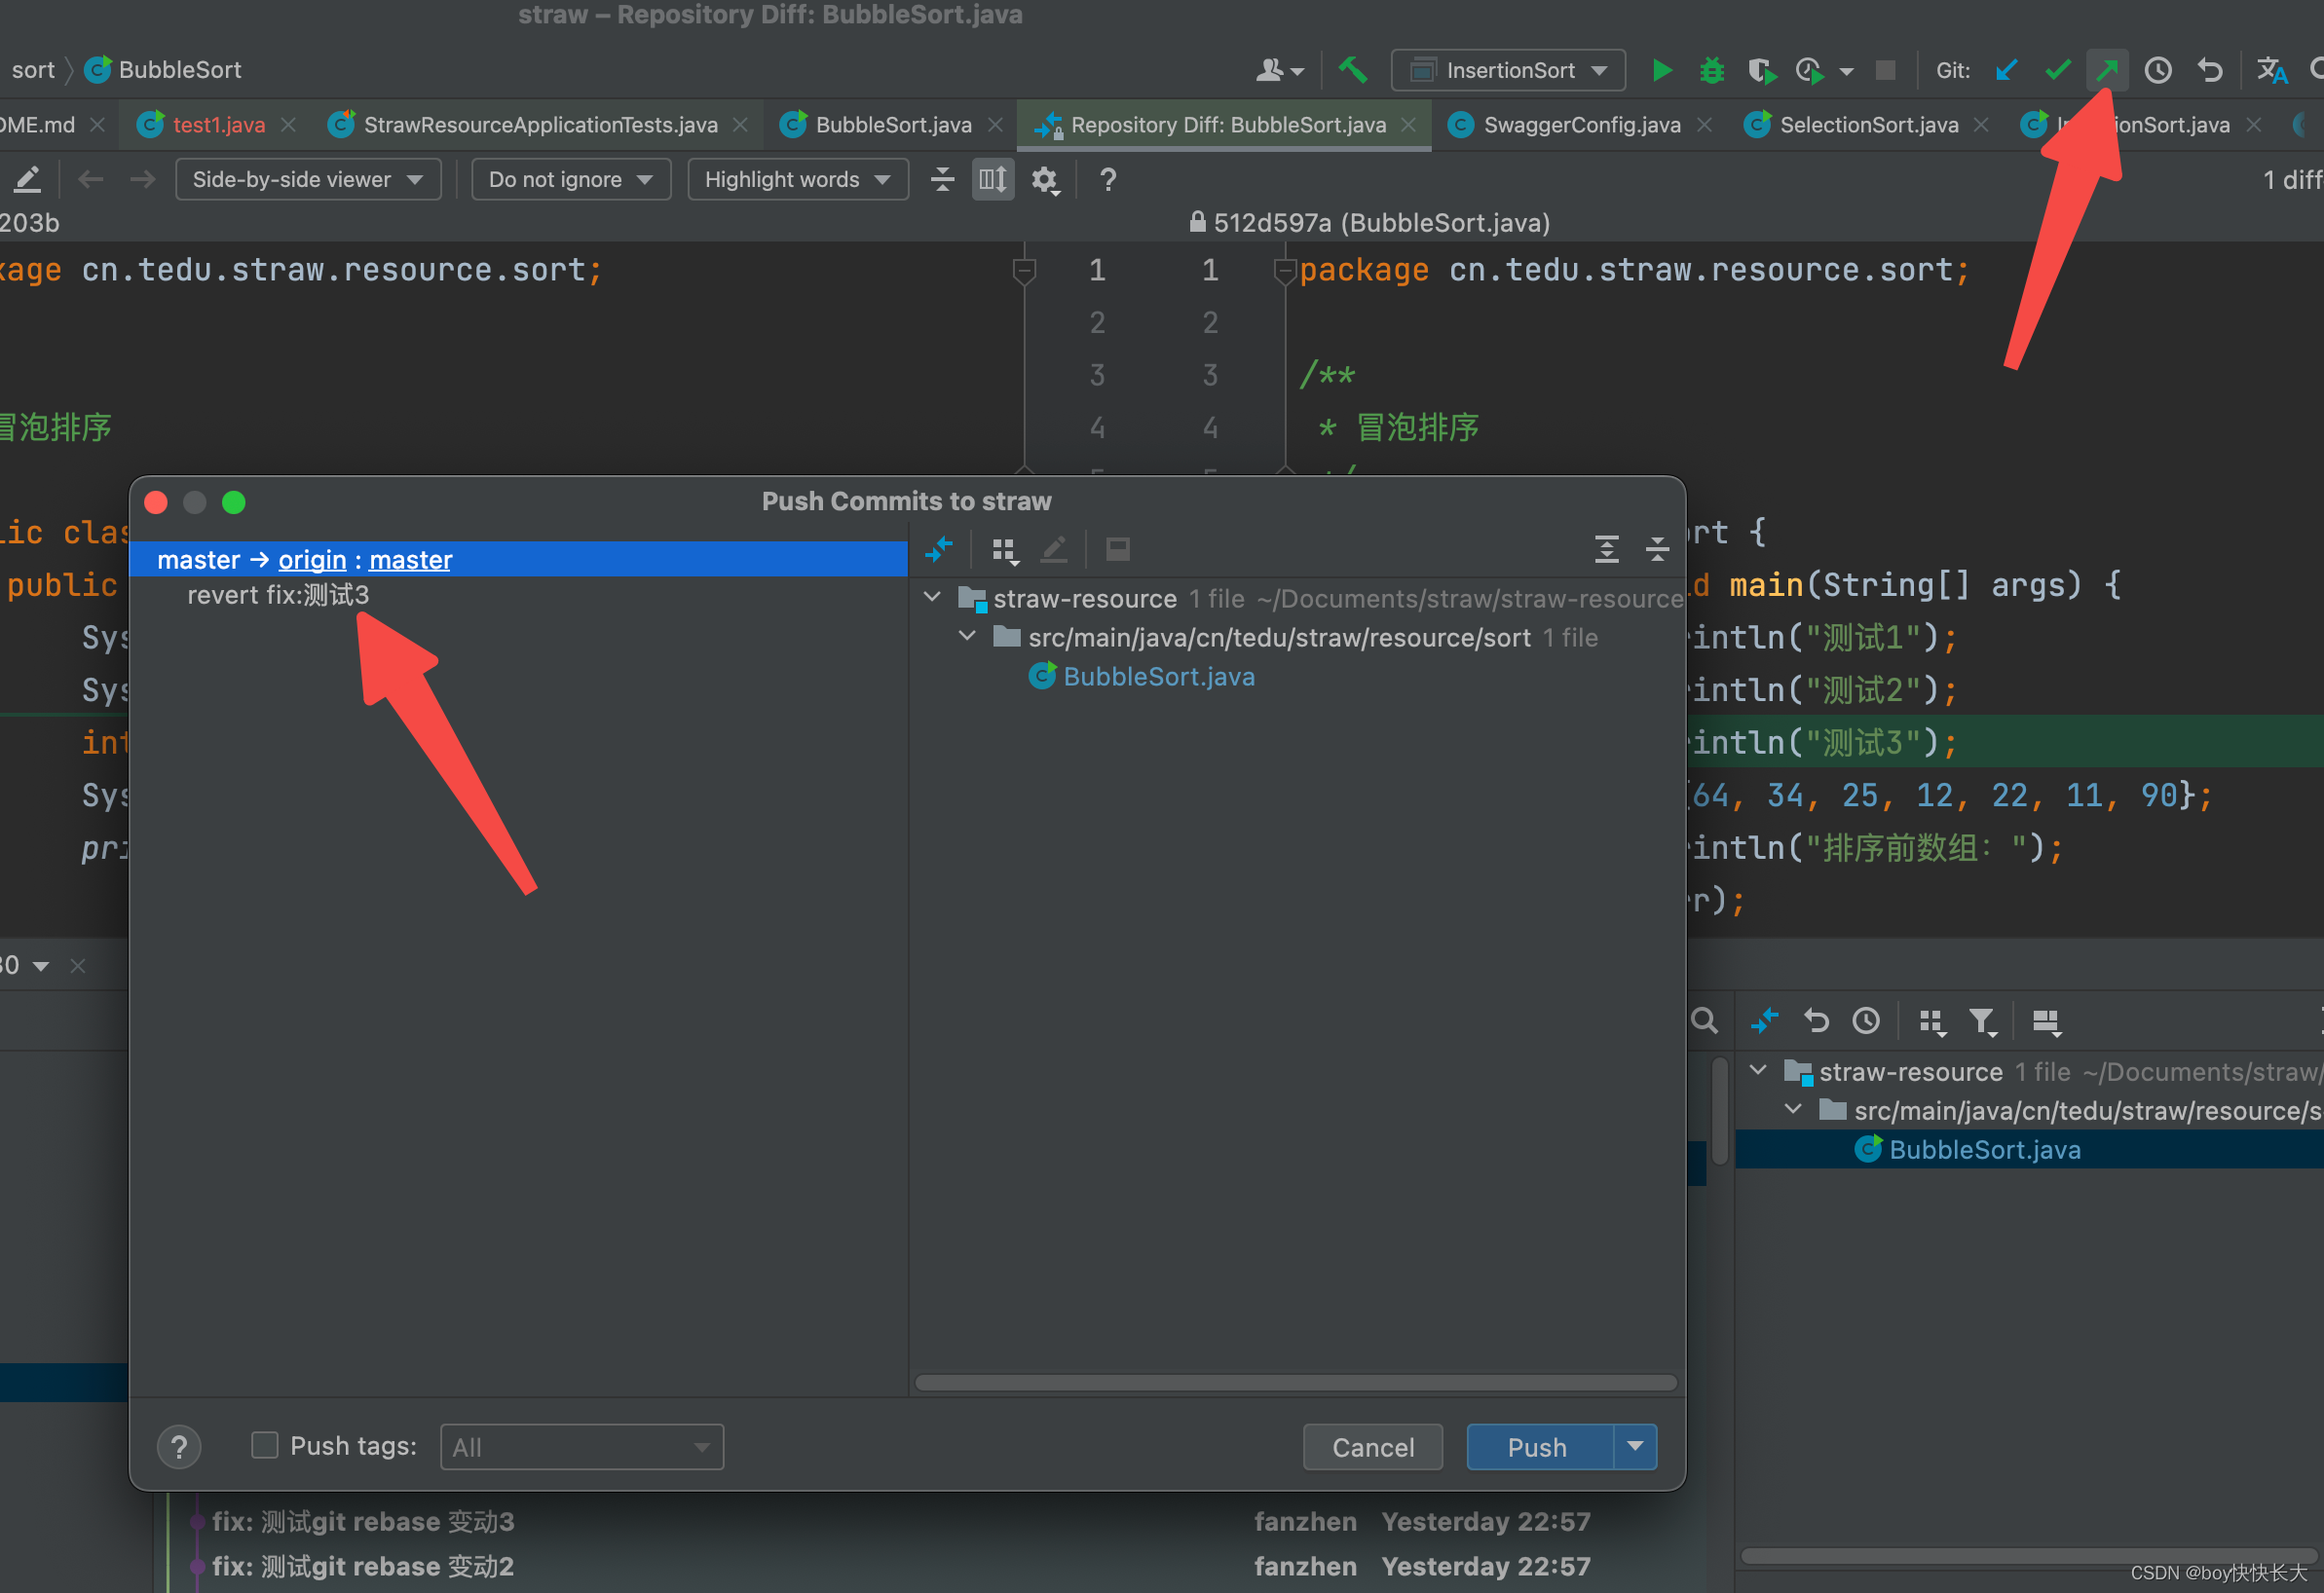Switch to BubbleSort.java editor tab

(892, 125)
